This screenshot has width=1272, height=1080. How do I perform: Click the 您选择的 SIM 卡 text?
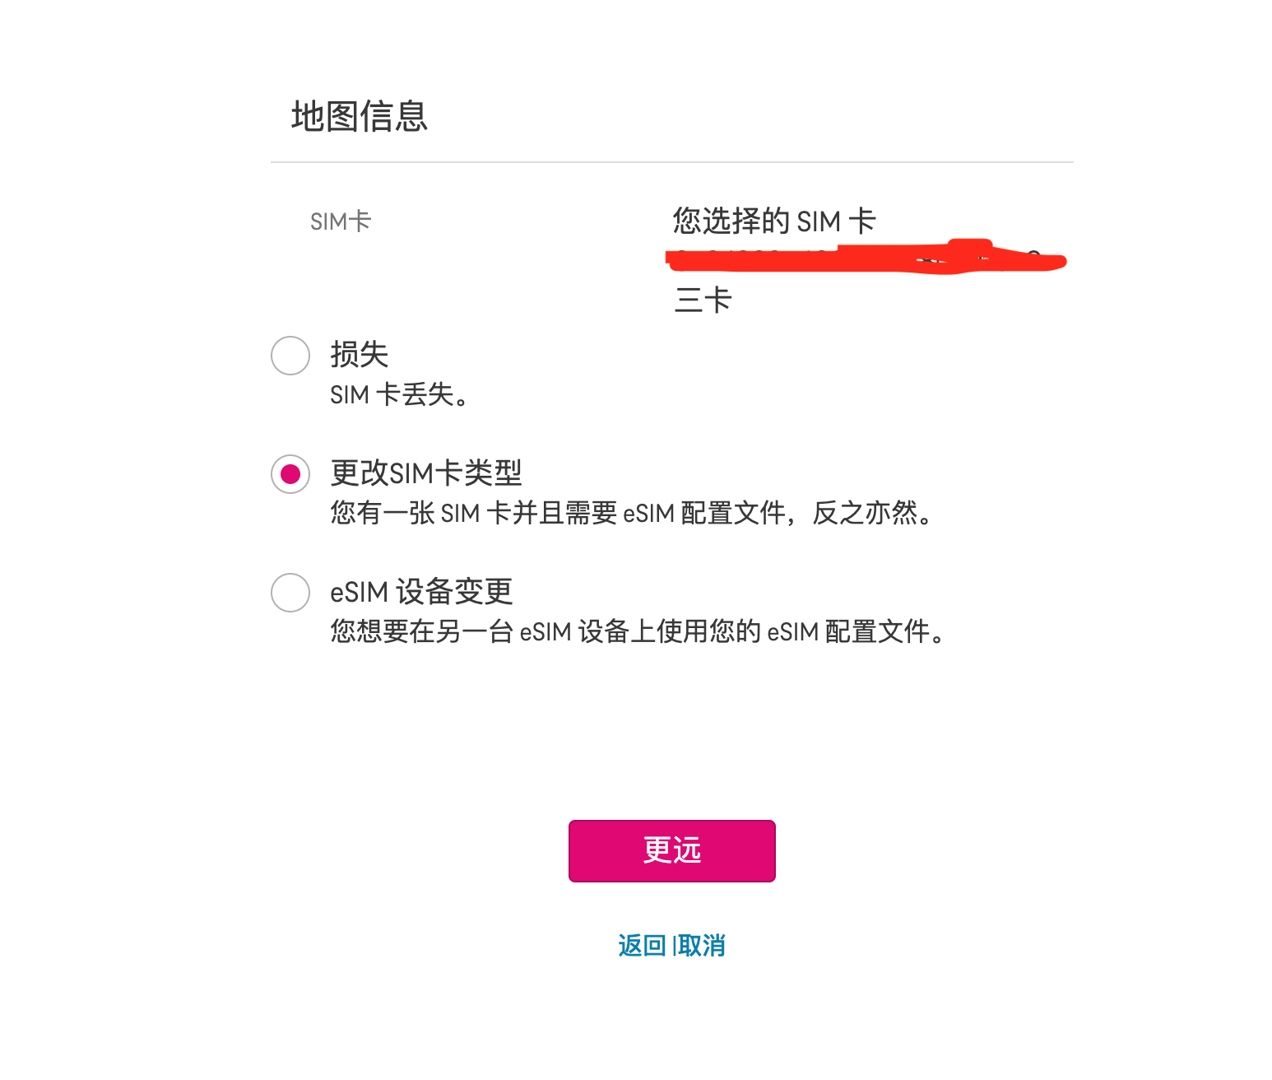click(x=774, y=220)
